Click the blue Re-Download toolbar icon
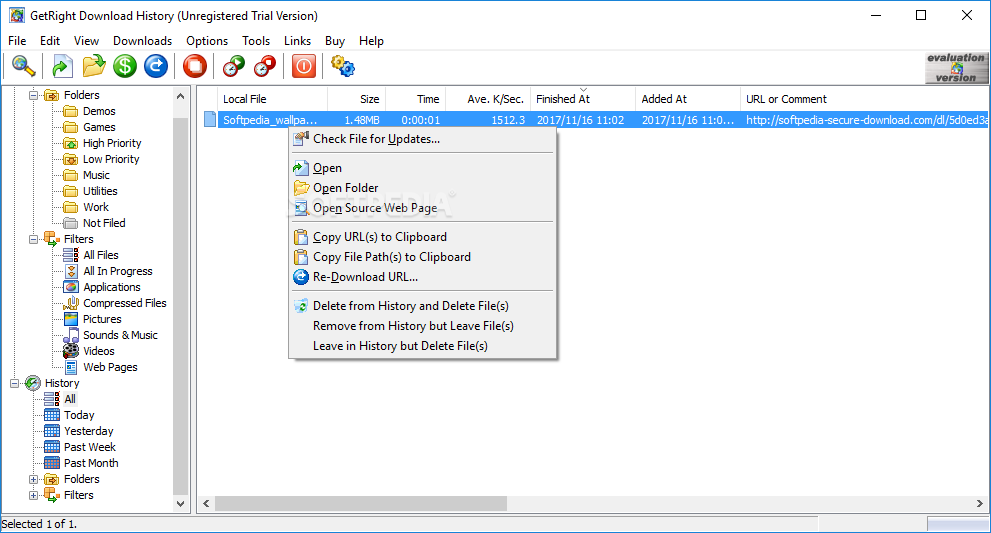The width and height of the screenshot is (991, 533). (x=155, y=66)
